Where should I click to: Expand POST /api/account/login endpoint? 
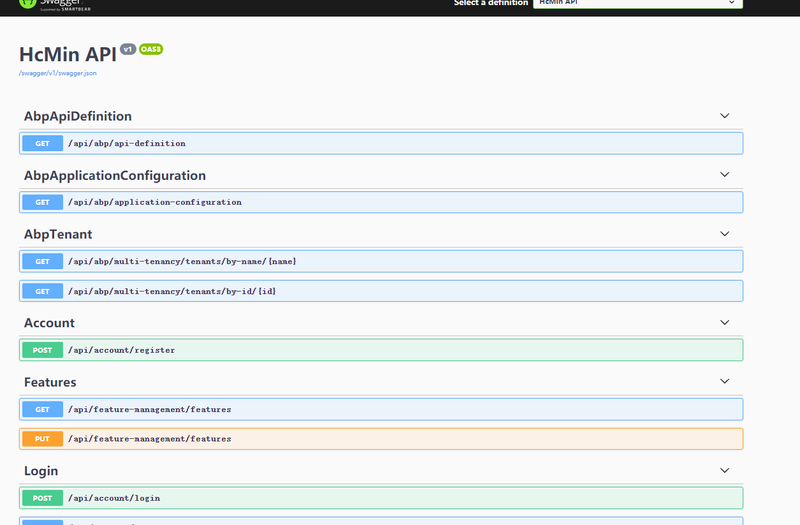pyautogui.click(x=381, y=498)
